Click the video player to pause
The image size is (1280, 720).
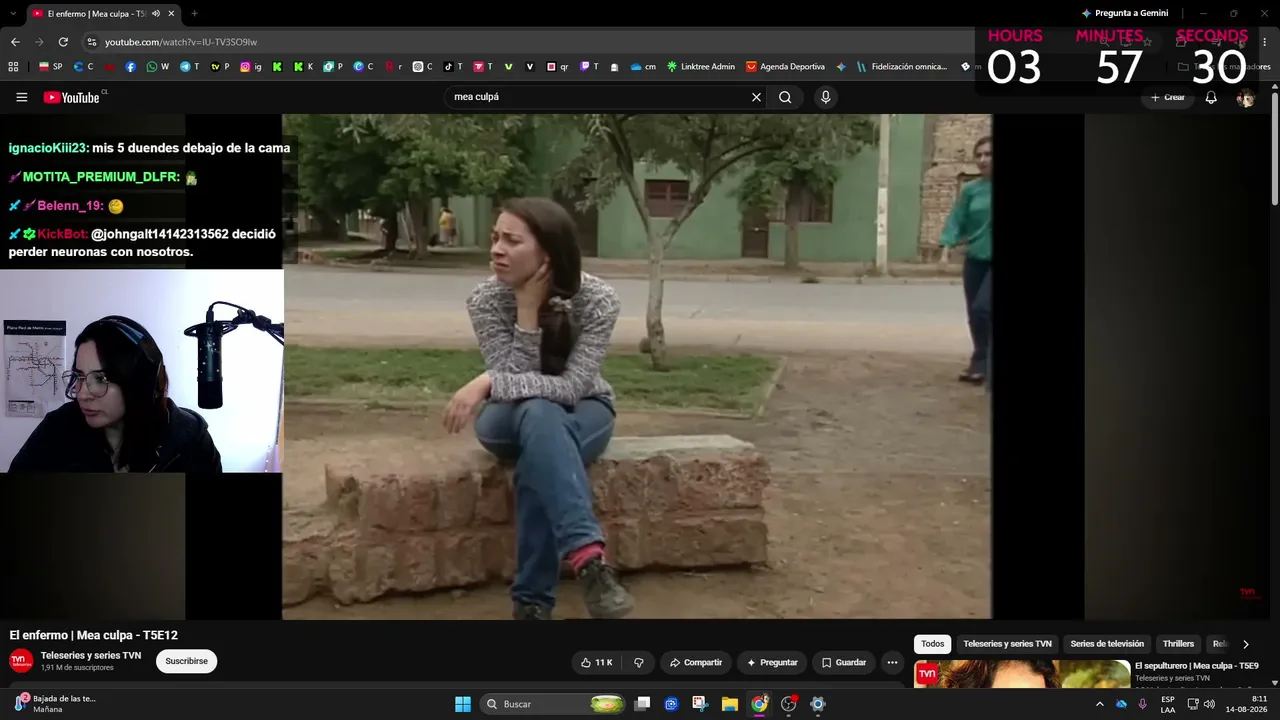[637, 366]
